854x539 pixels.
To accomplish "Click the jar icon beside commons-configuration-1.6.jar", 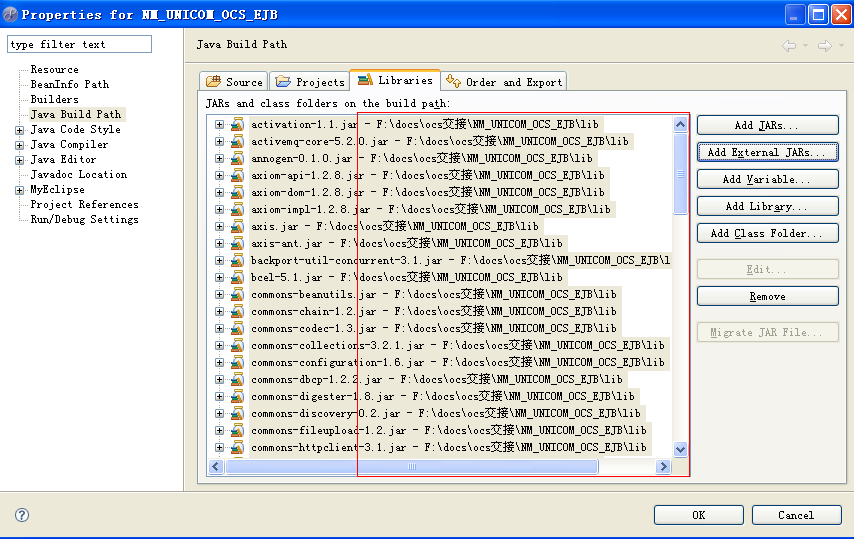I will point(237,363).
